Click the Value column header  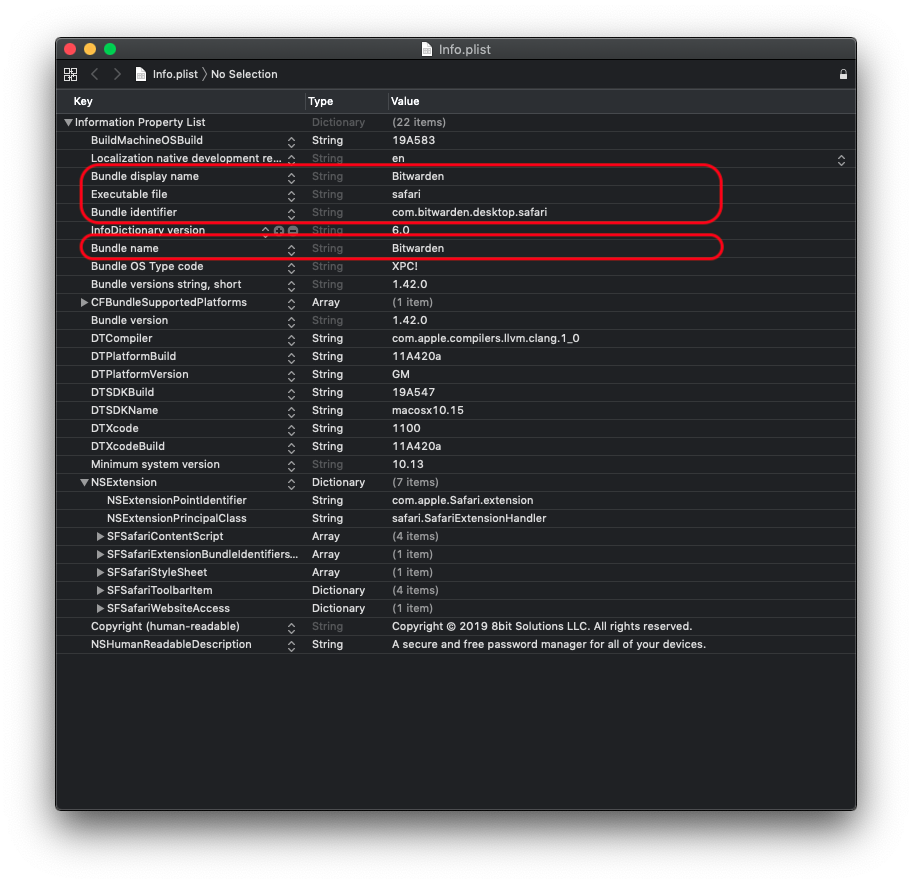click(x=405, y=101)
